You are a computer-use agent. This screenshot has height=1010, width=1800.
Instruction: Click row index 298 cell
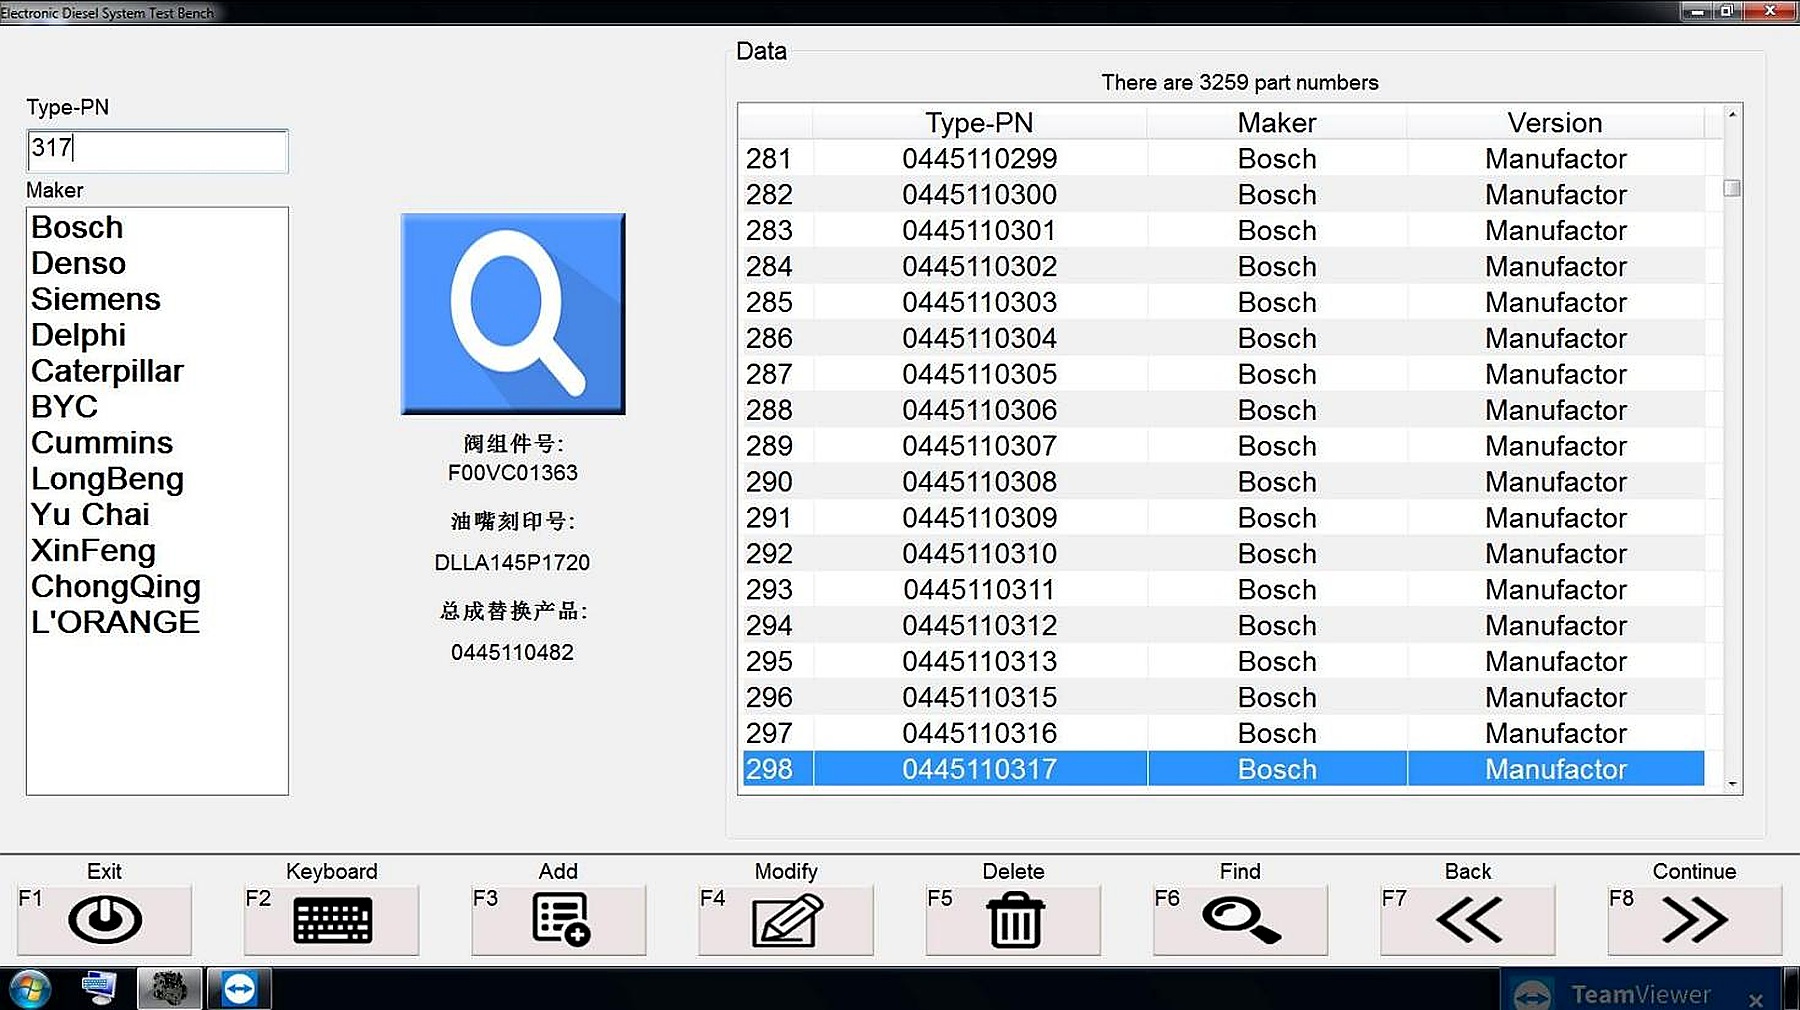(778, 769)
